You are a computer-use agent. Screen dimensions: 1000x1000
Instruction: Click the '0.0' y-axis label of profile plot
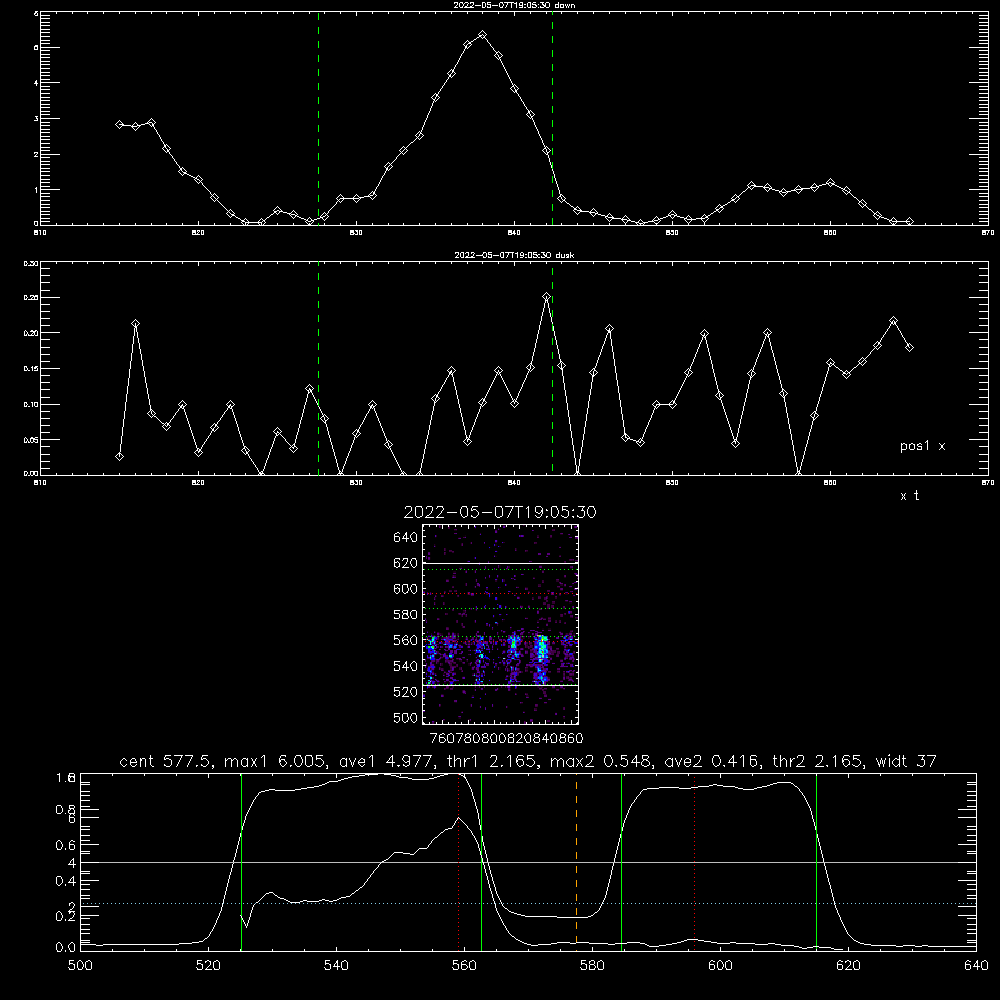[x=65, y=948]
